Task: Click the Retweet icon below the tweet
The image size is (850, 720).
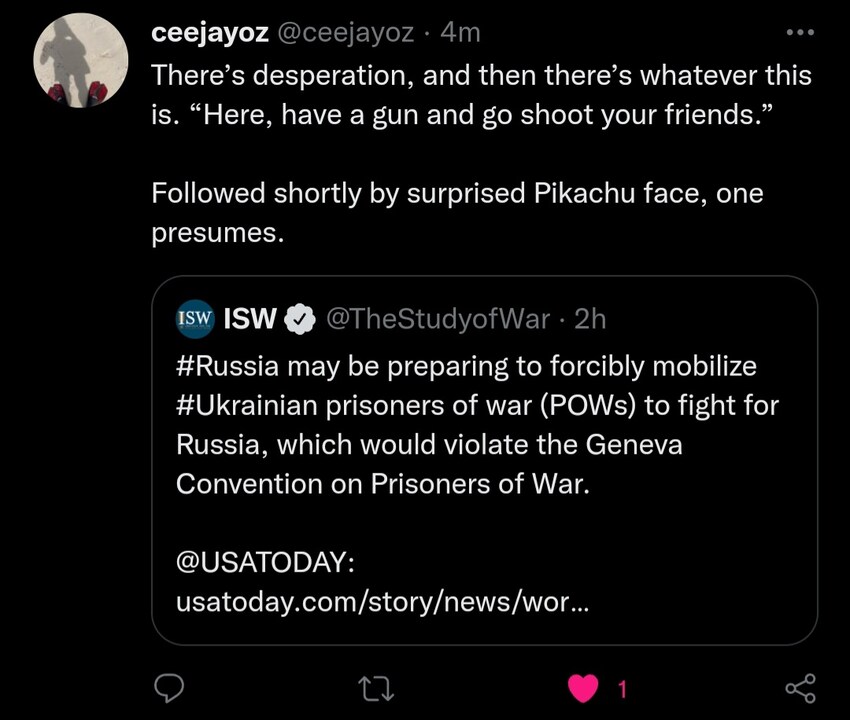Action: [376, 688]
